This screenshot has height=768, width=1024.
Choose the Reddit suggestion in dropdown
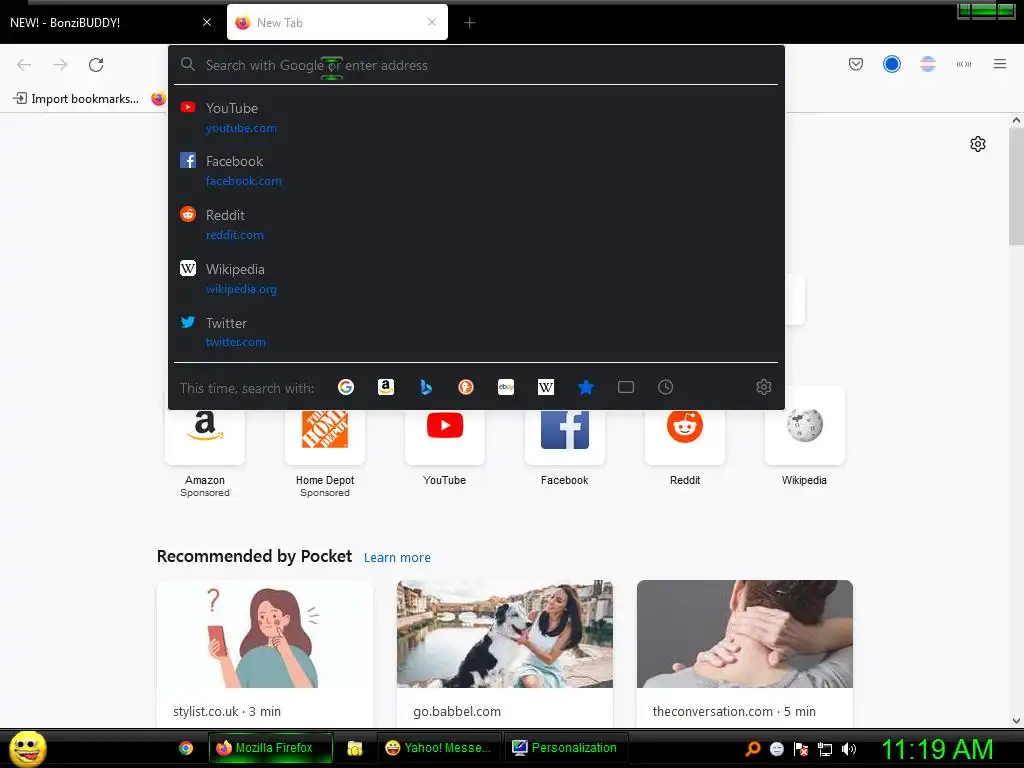click(x=476, y=225)
